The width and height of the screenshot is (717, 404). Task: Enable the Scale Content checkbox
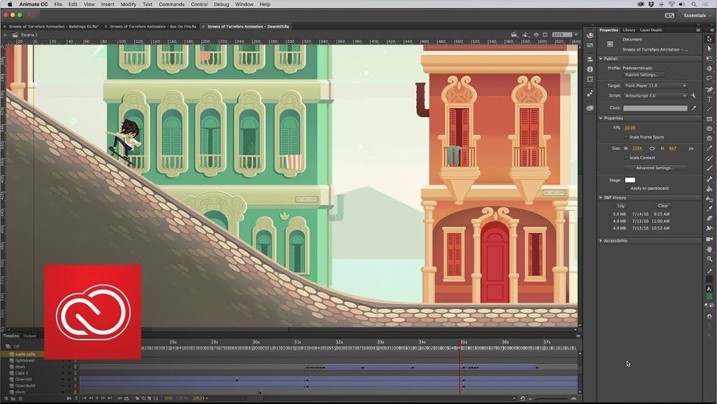pos(626,158)
